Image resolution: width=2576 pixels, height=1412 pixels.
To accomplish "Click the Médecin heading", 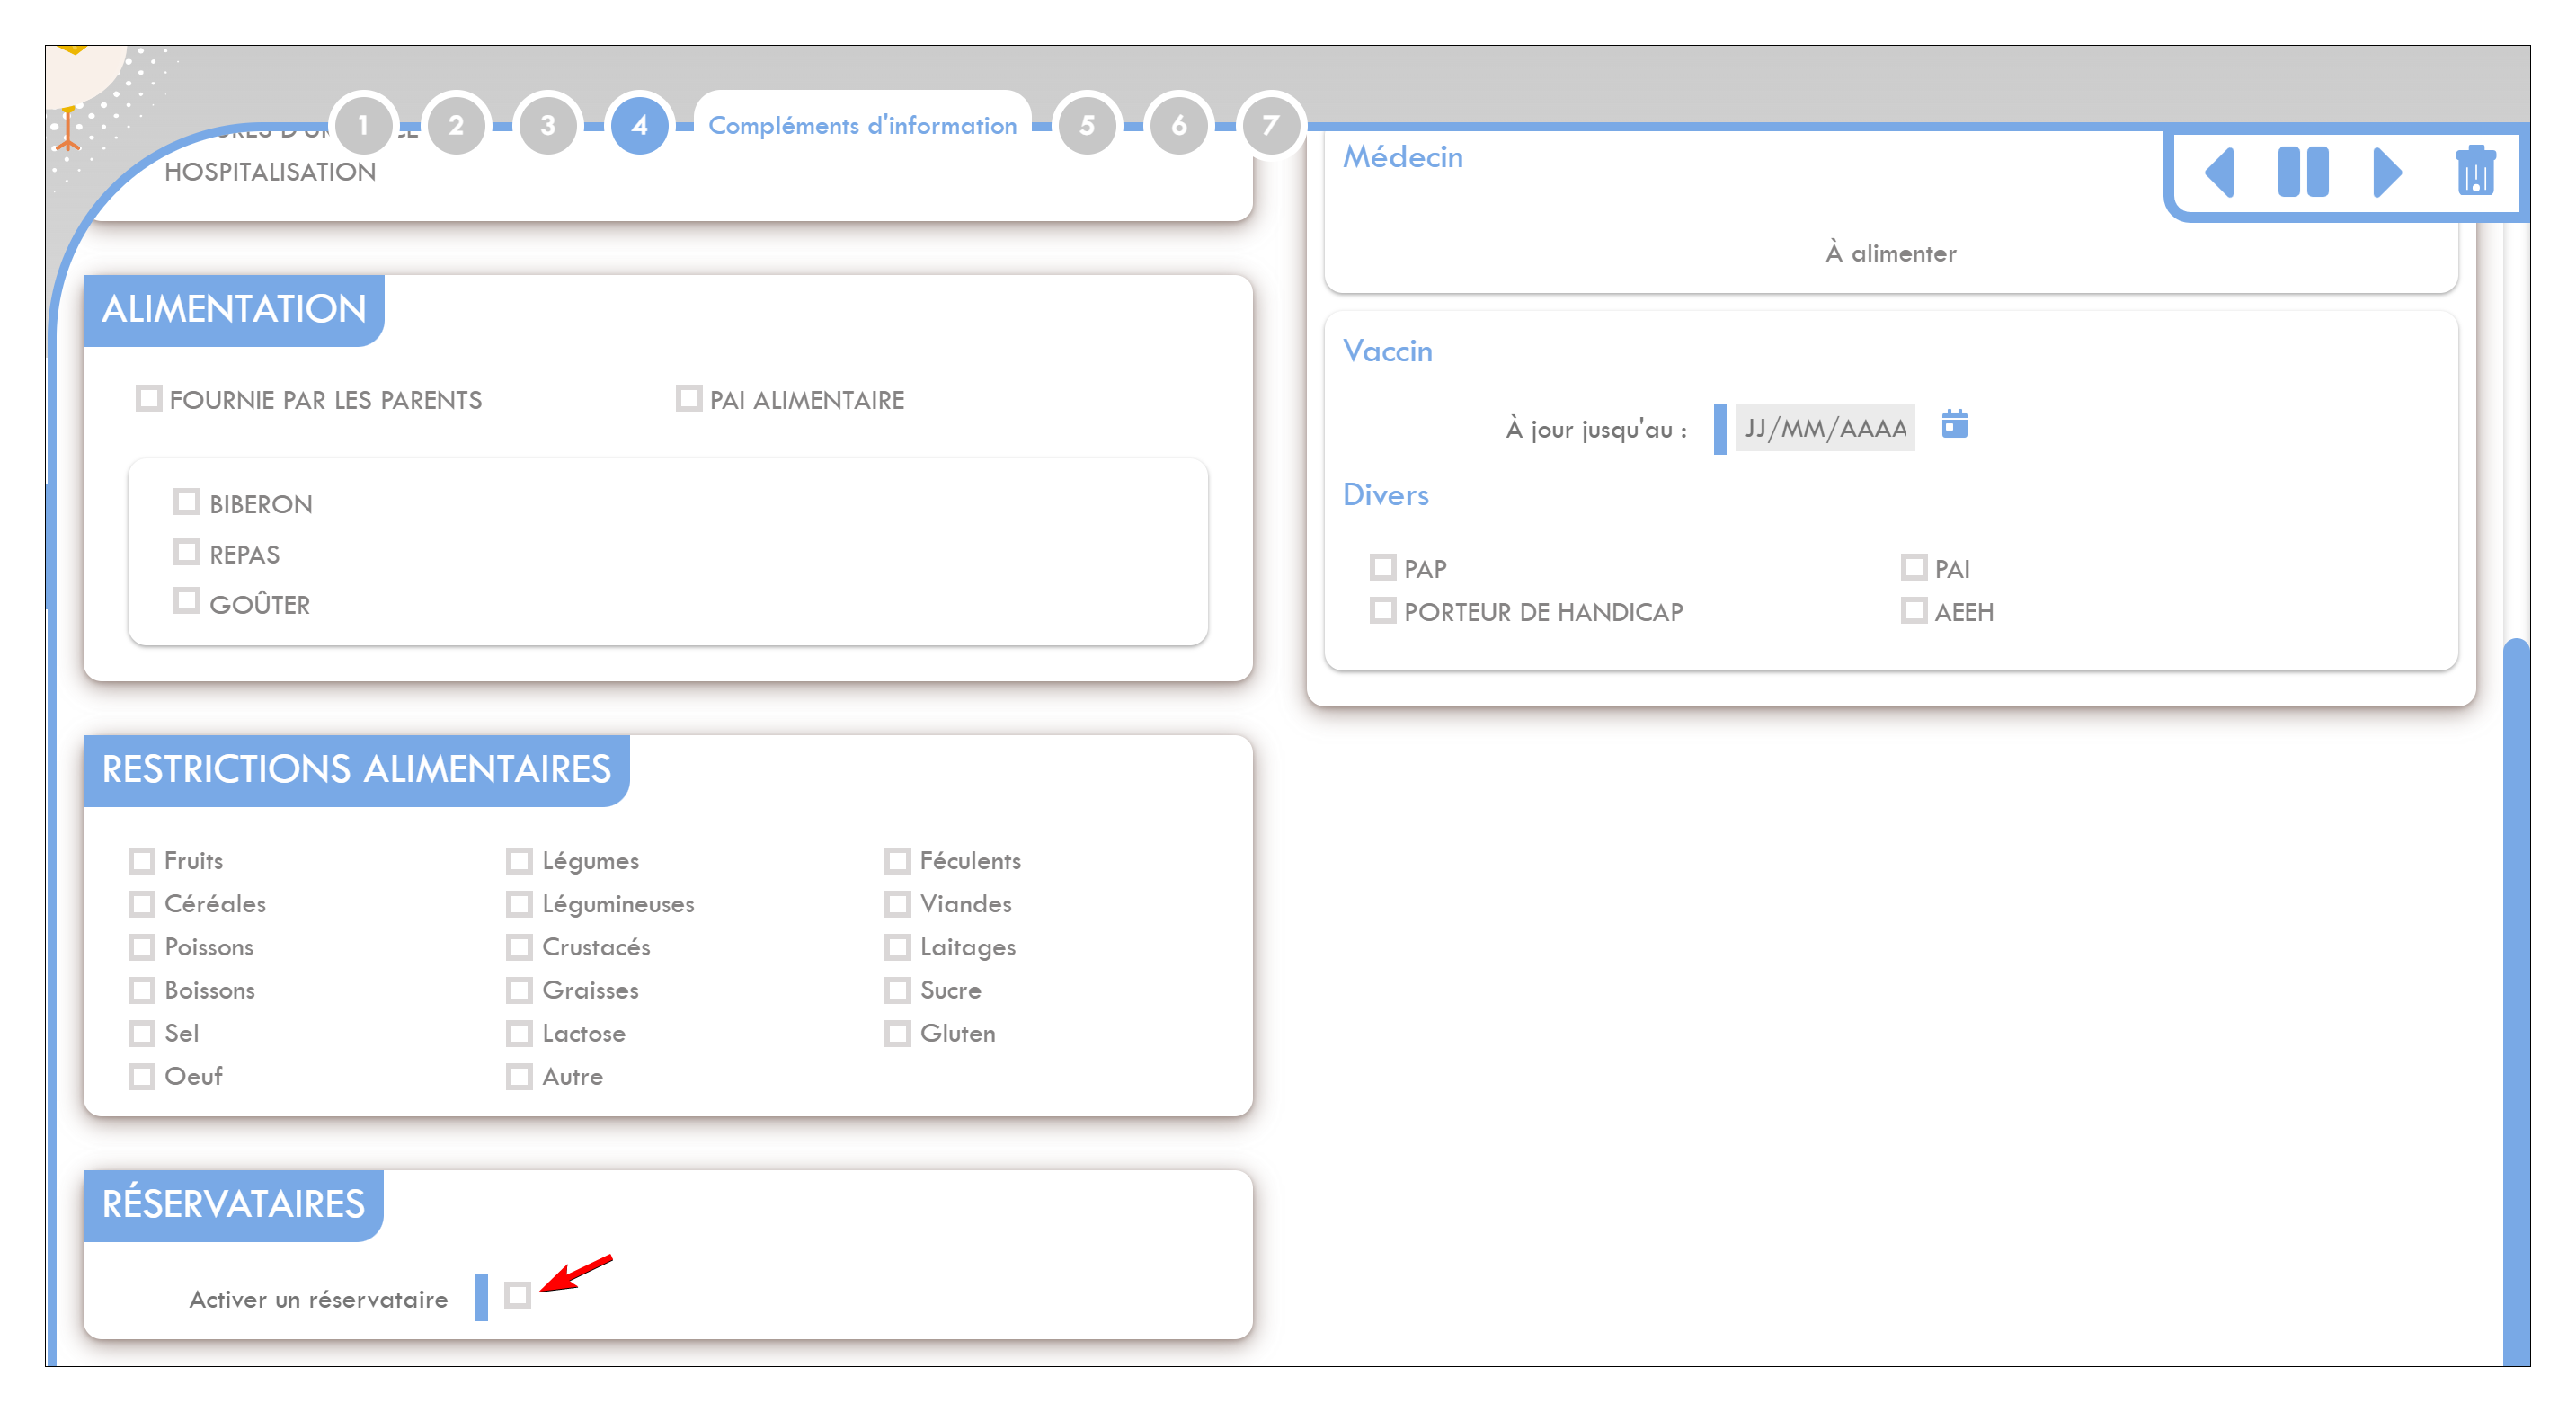I will pyautogui.click(x=1402, y=157).
